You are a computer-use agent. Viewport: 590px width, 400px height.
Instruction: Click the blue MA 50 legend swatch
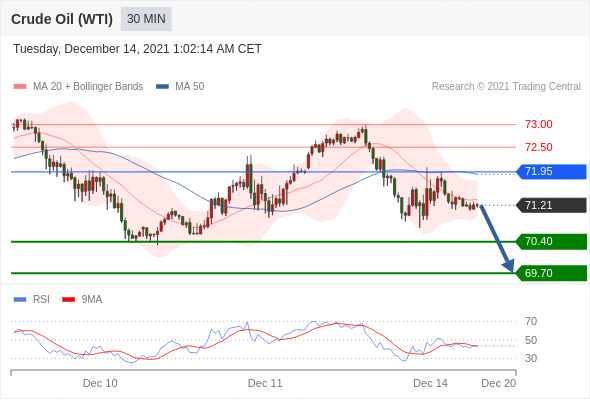(x=162, y=87)
